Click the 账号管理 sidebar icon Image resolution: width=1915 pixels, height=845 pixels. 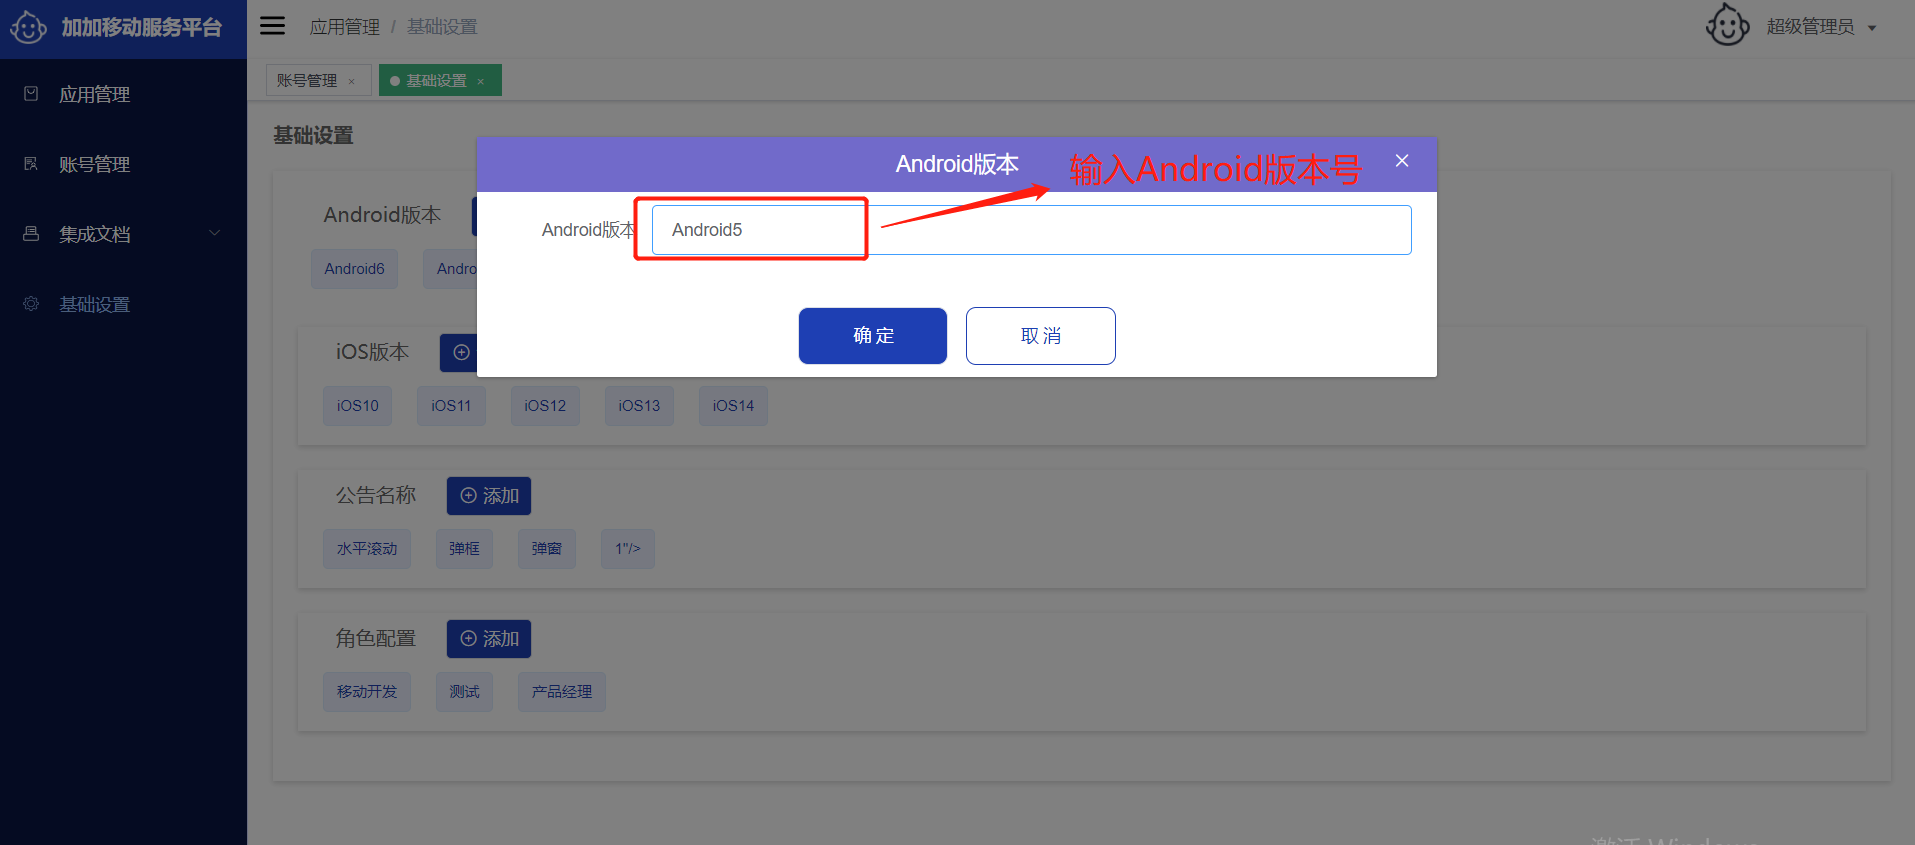click(31, 164)
